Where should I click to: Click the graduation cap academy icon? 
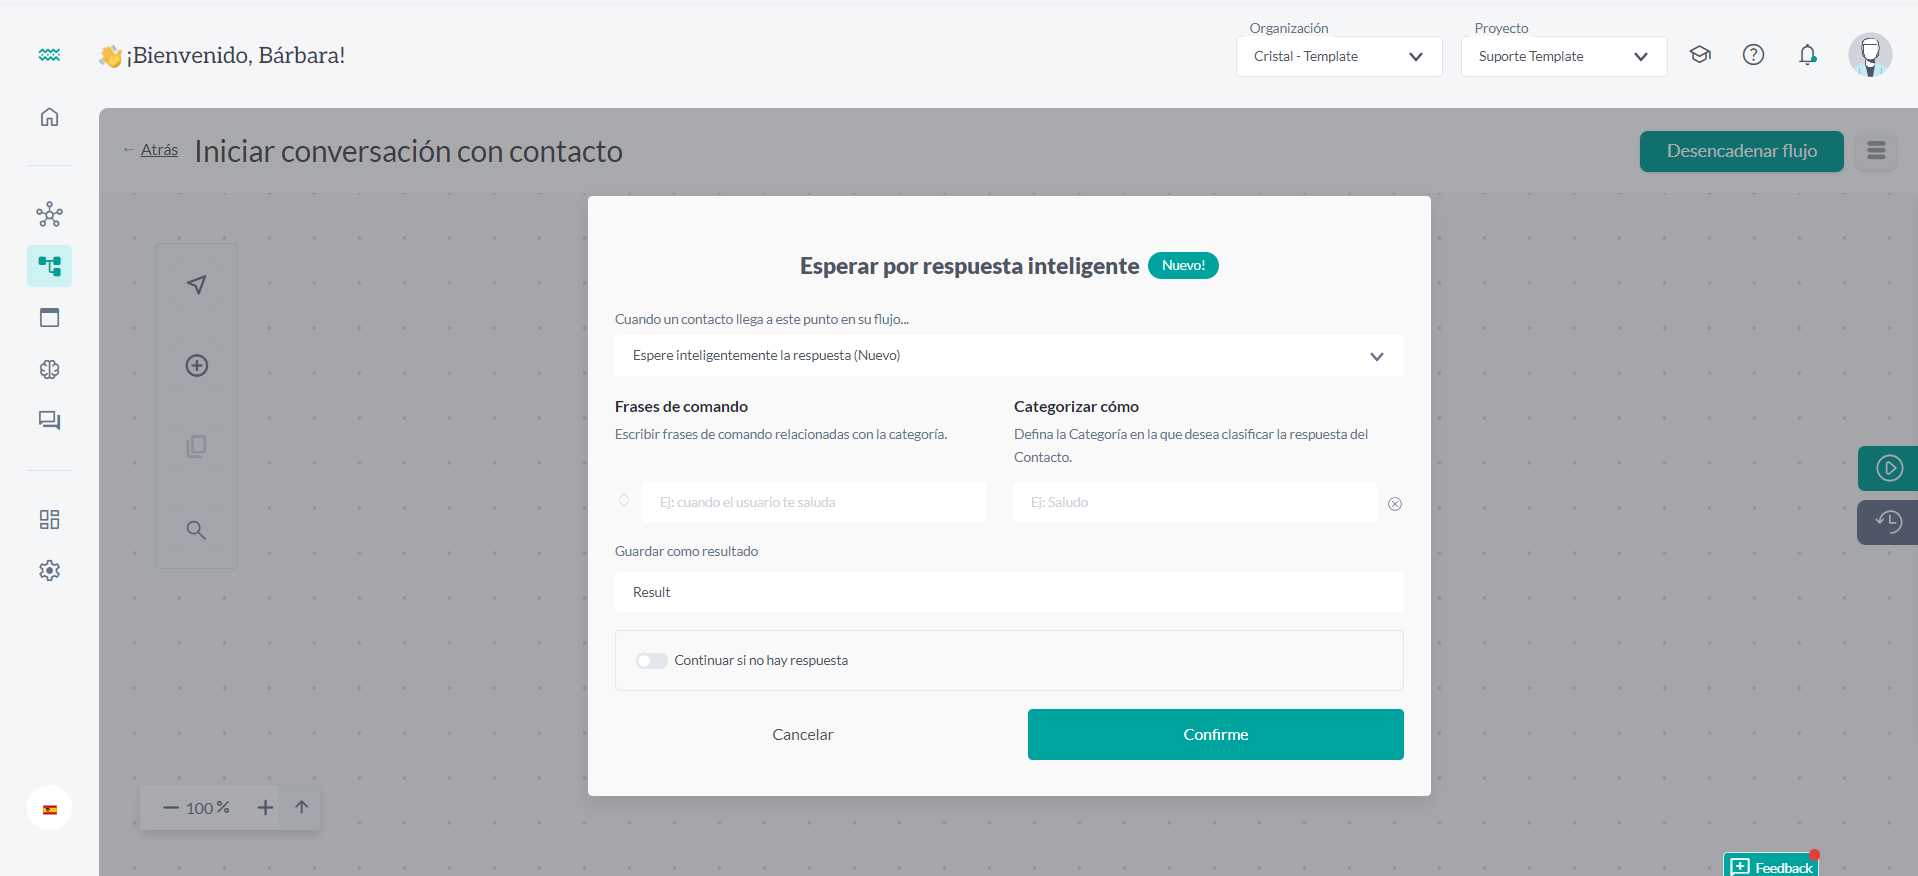click(1700, 55)
